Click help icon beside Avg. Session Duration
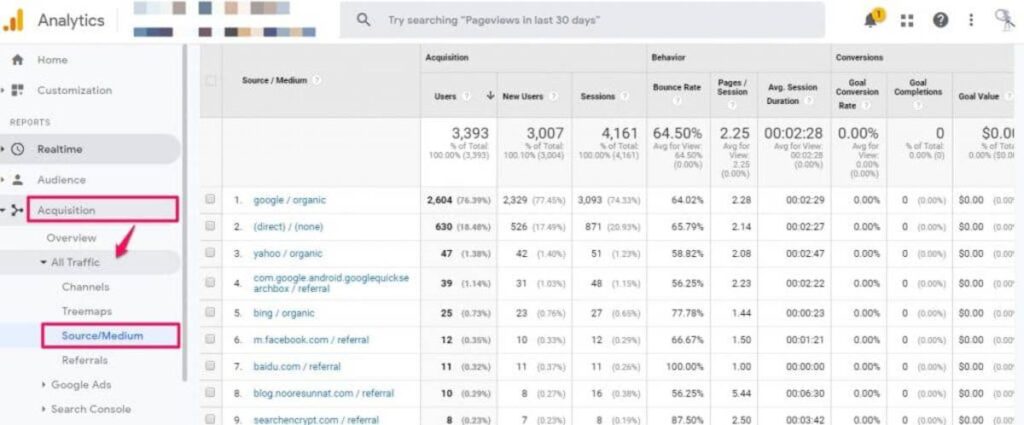This screenshot has height=425, width=1024. click(808, 101)
